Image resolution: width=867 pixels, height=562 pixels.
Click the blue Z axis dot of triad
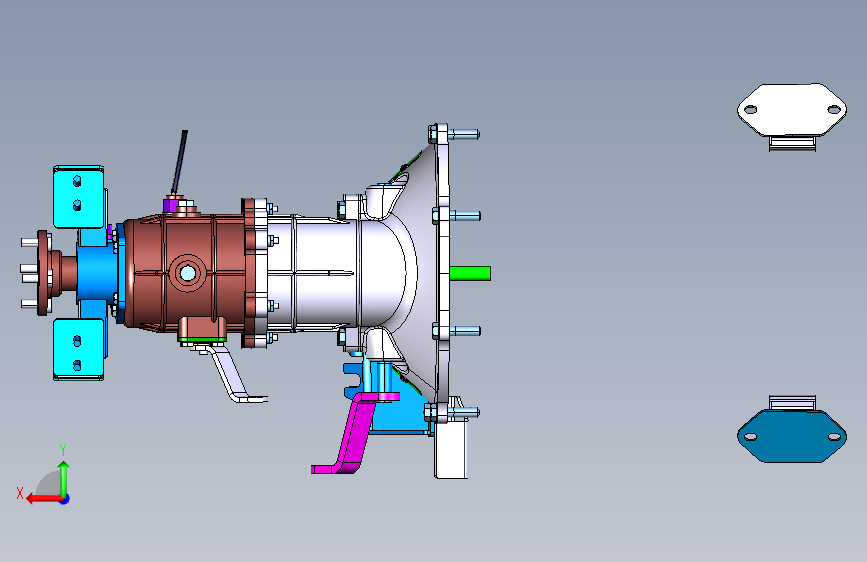(65, 499)
